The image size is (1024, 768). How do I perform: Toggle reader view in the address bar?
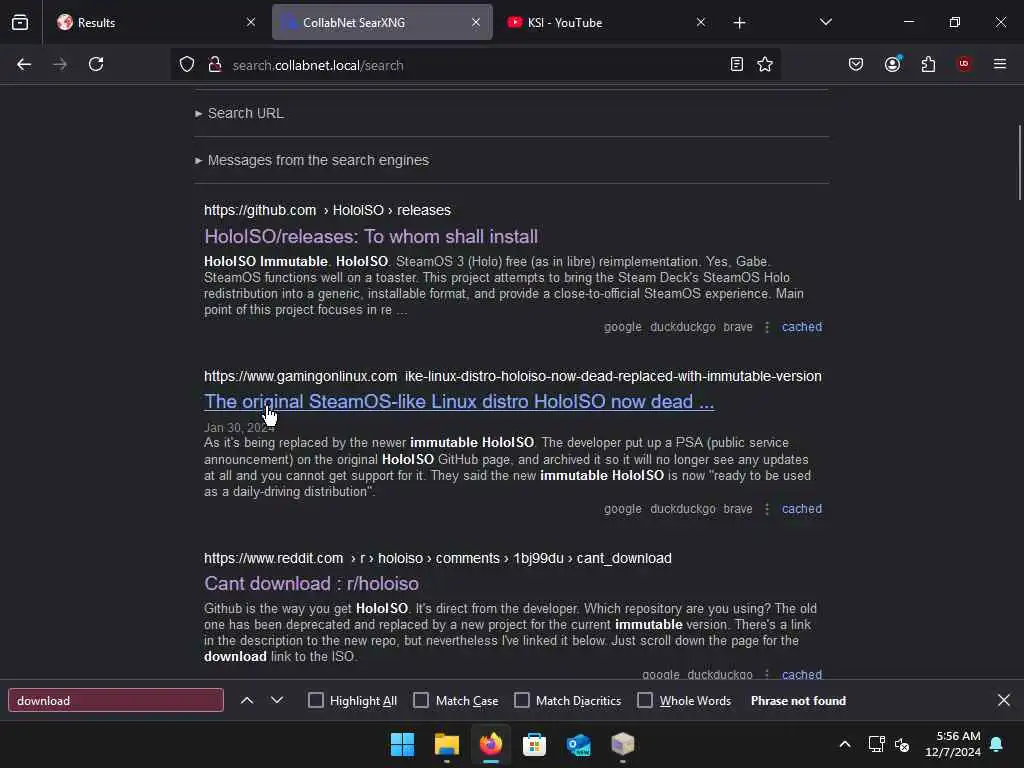click(737, 64)
